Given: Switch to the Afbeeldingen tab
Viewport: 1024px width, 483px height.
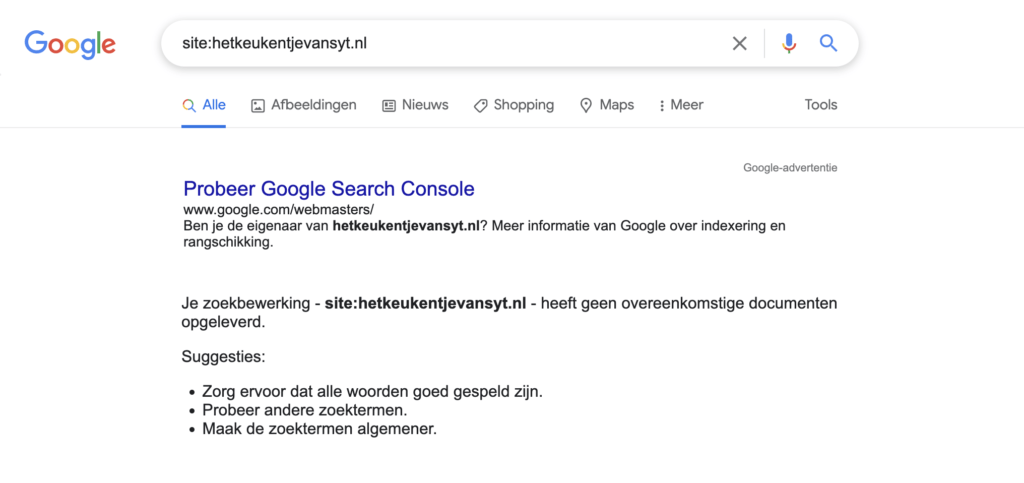Looking at the screenshot, I should click(304, 105).
